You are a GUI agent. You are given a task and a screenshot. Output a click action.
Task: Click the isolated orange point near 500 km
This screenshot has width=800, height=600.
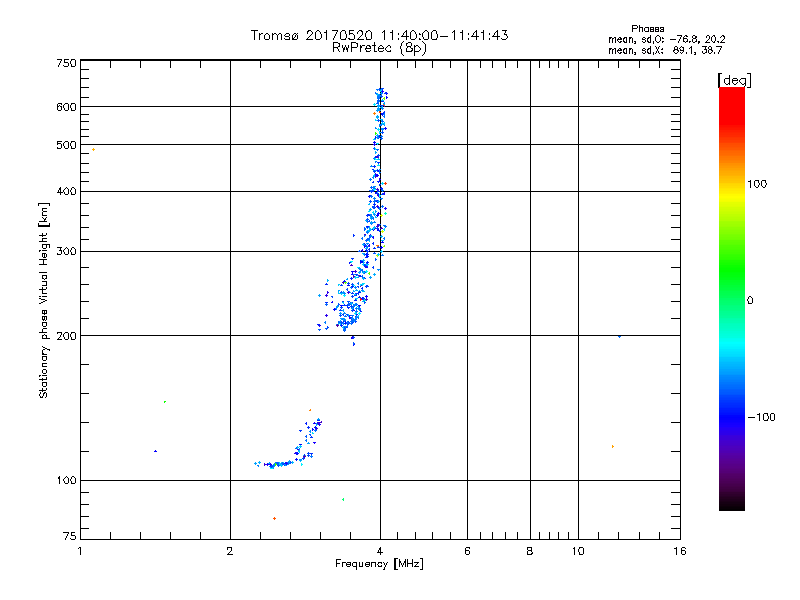coord(93,149)
